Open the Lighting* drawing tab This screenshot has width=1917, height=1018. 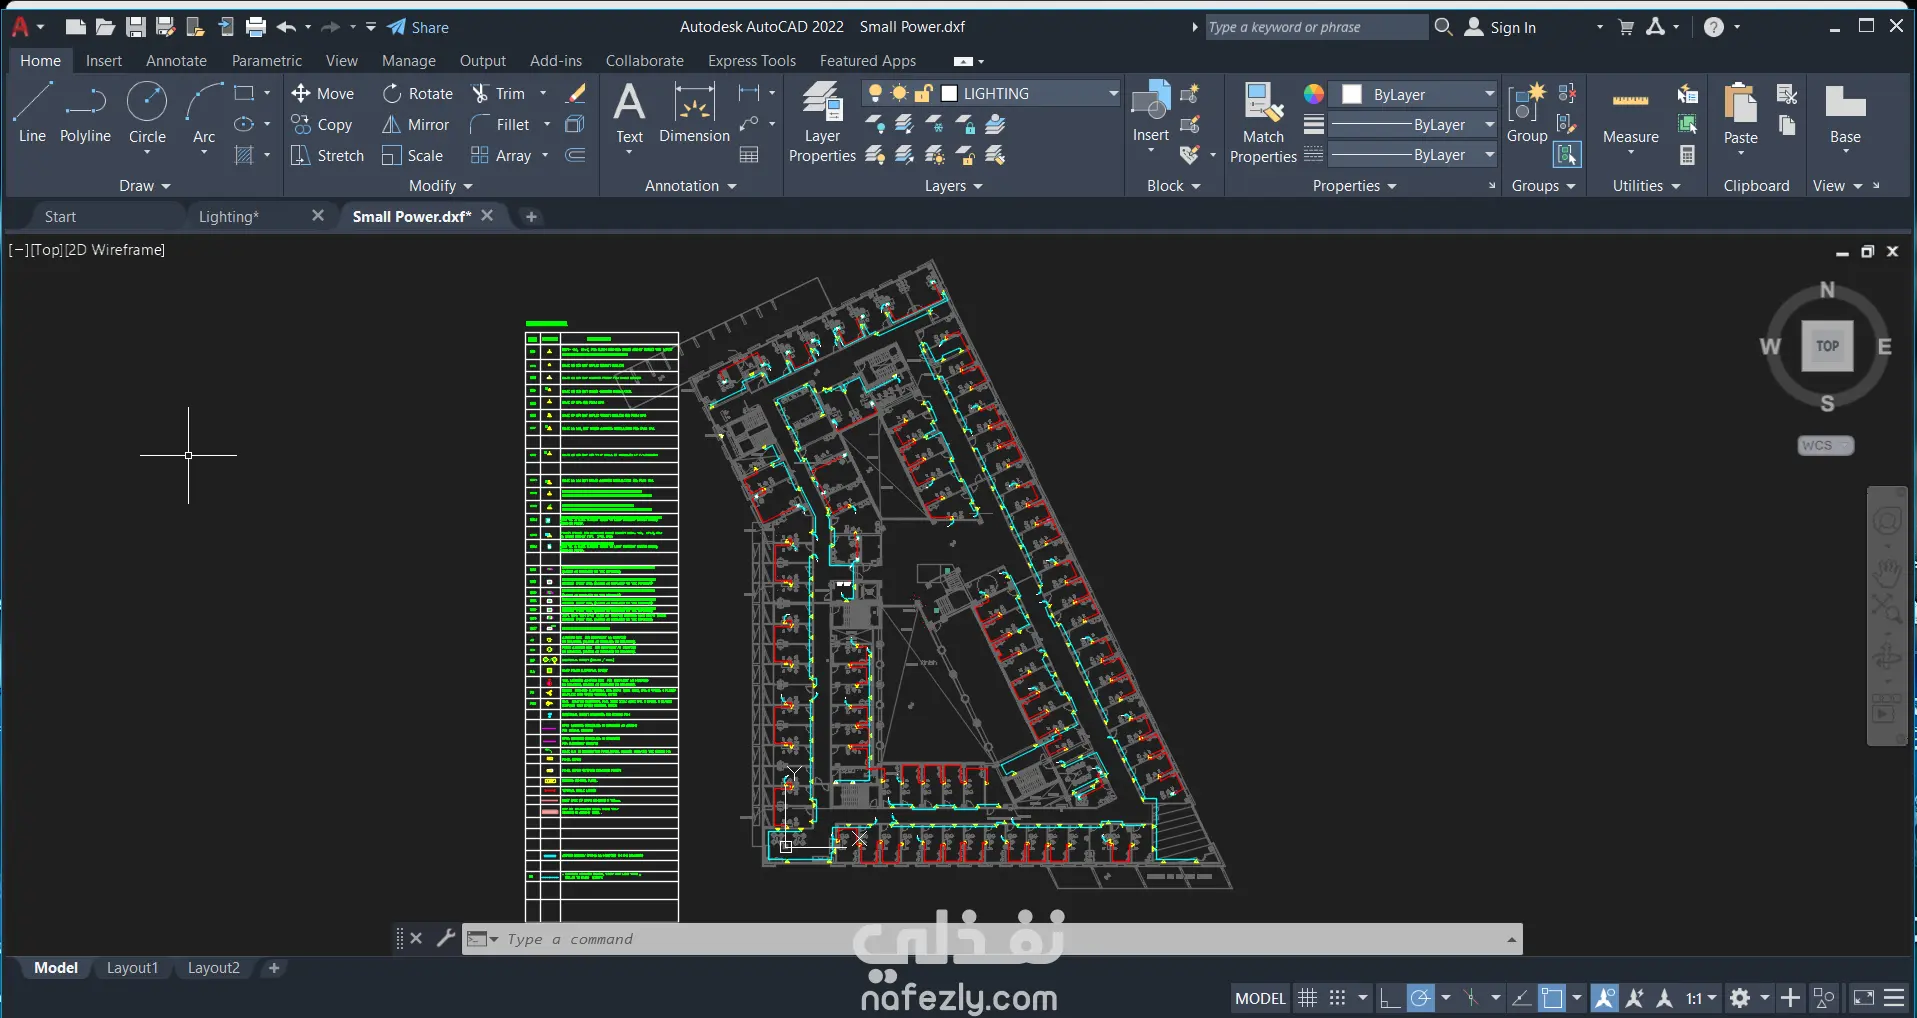(x=229, y=217)
